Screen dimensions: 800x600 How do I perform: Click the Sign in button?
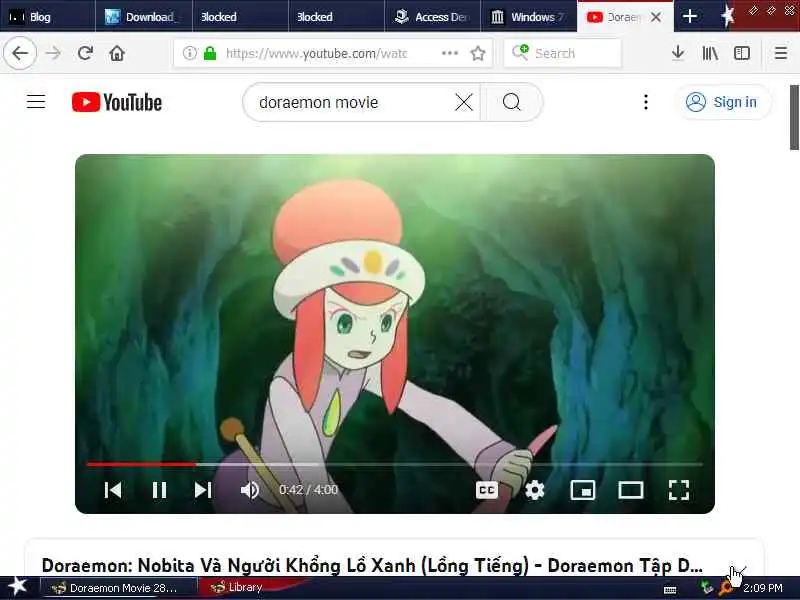[x=722, y=102]
